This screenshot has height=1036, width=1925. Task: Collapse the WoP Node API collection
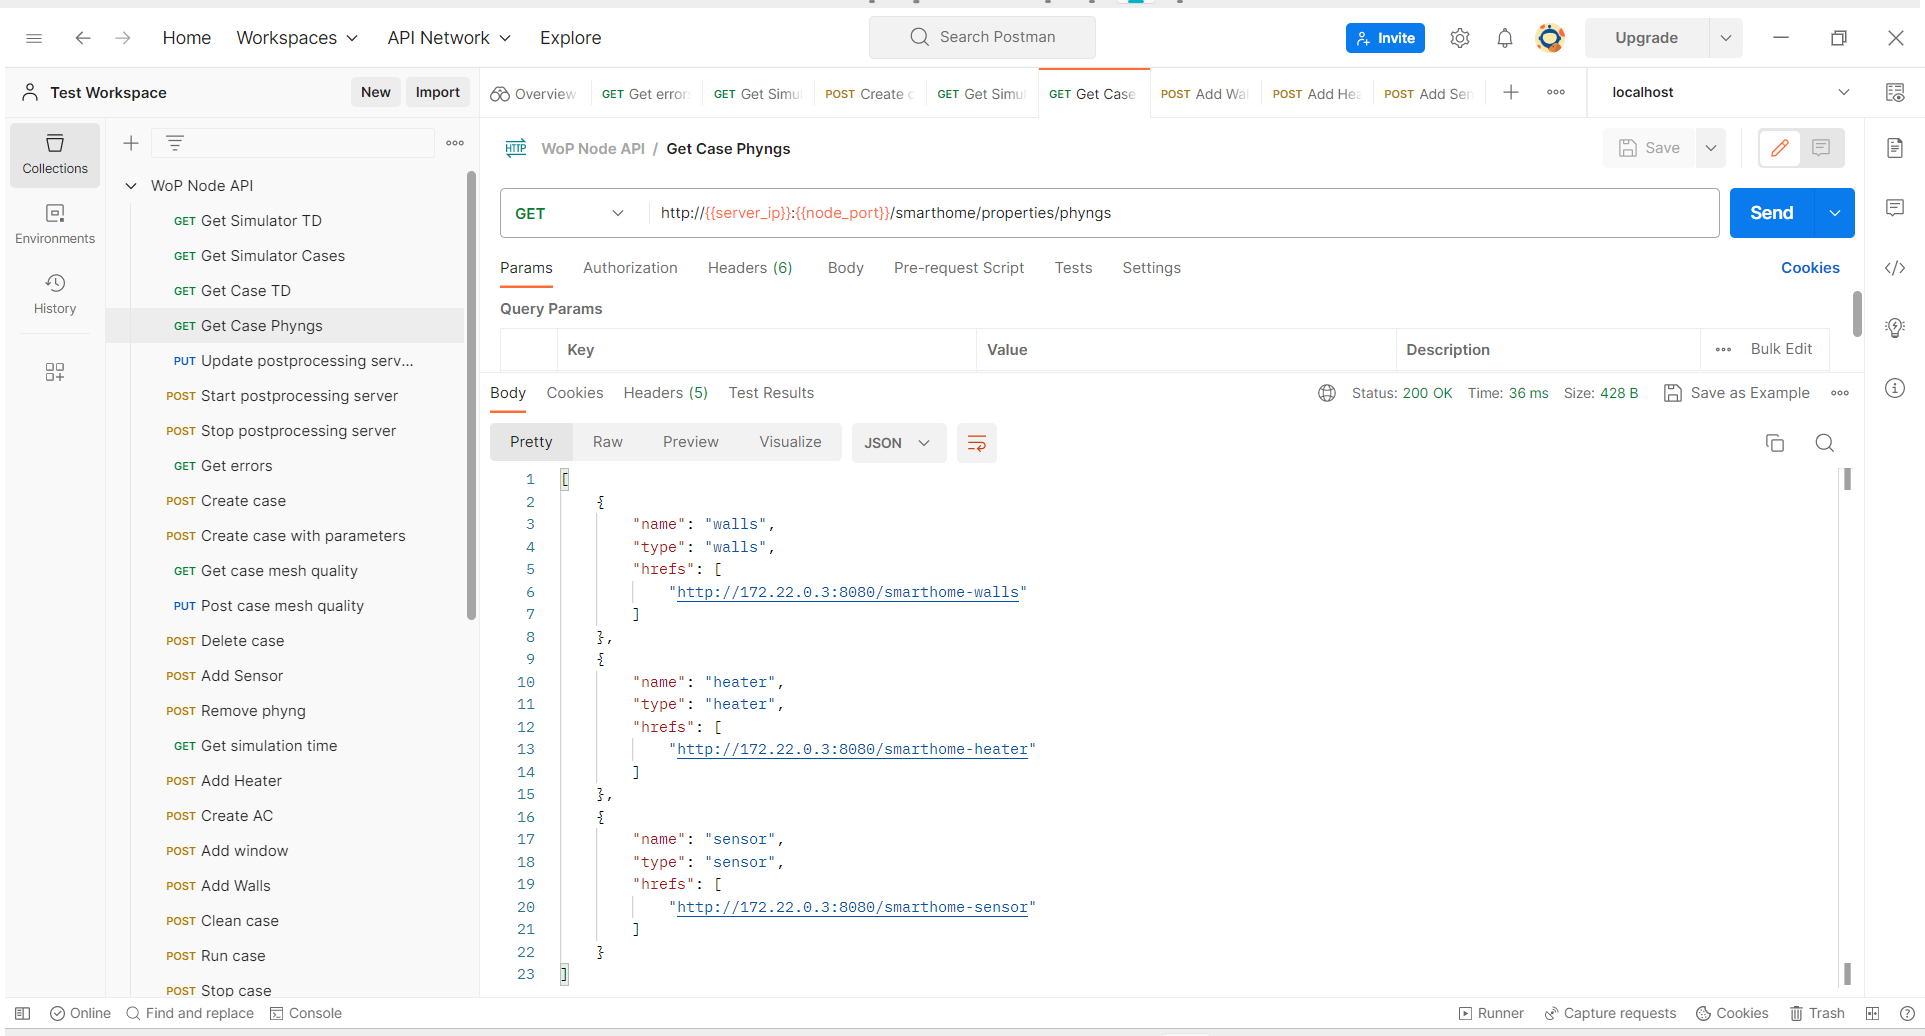tap(131, 186)
